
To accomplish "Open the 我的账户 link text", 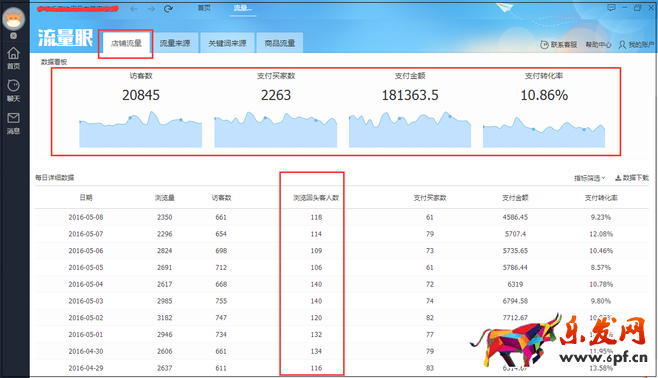I will pos(641,44).
